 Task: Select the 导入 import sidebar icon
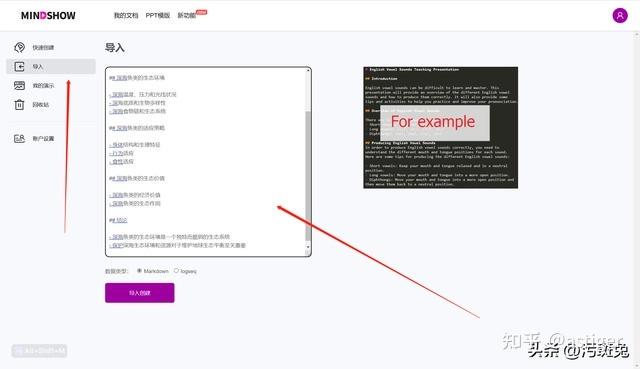(19, 67)
